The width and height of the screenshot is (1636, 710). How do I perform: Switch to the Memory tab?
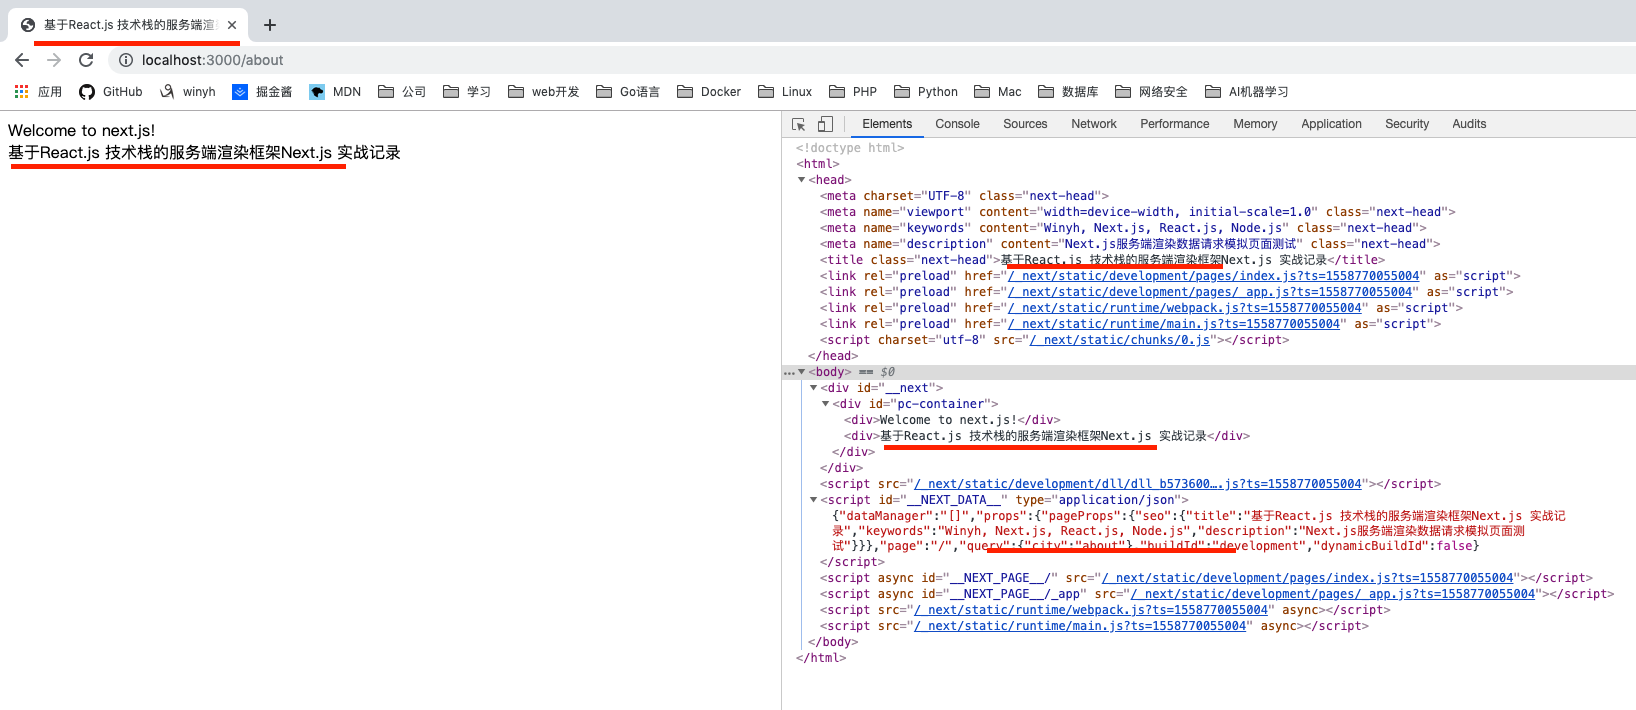pos(1255,124)
